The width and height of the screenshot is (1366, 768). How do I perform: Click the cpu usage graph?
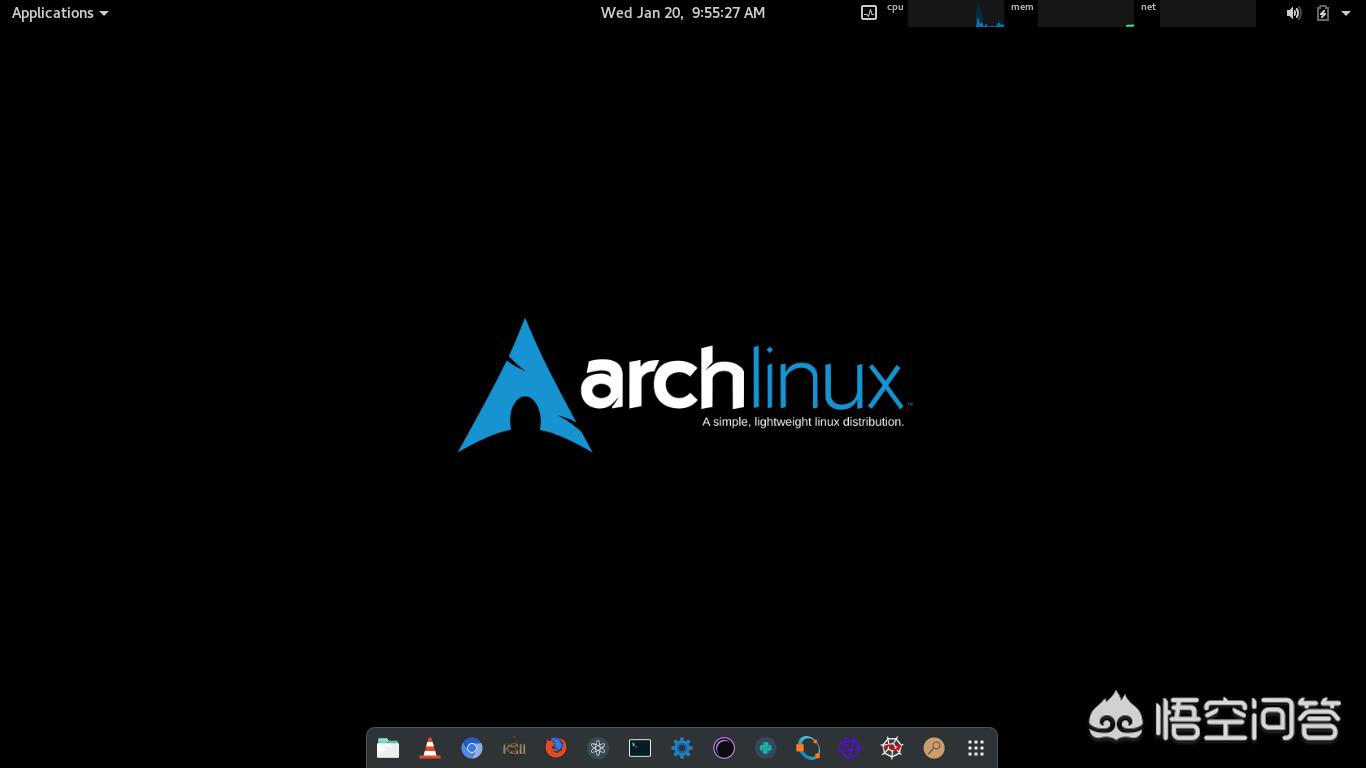(955, 13)
